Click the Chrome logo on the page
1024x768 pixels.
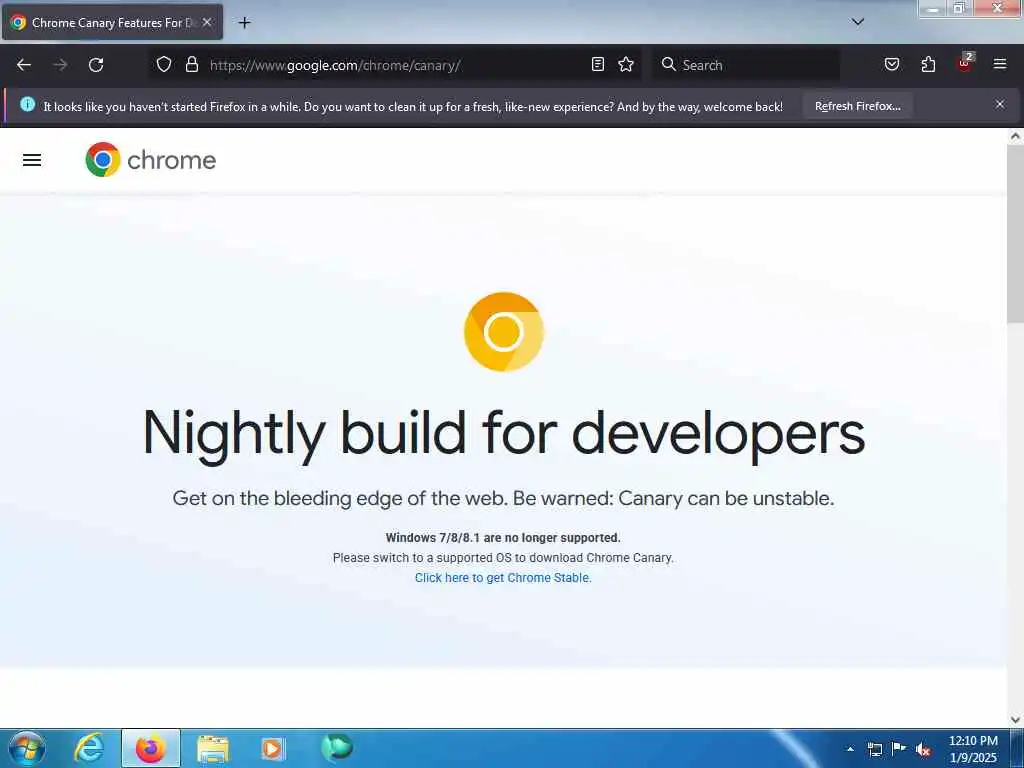151,160
